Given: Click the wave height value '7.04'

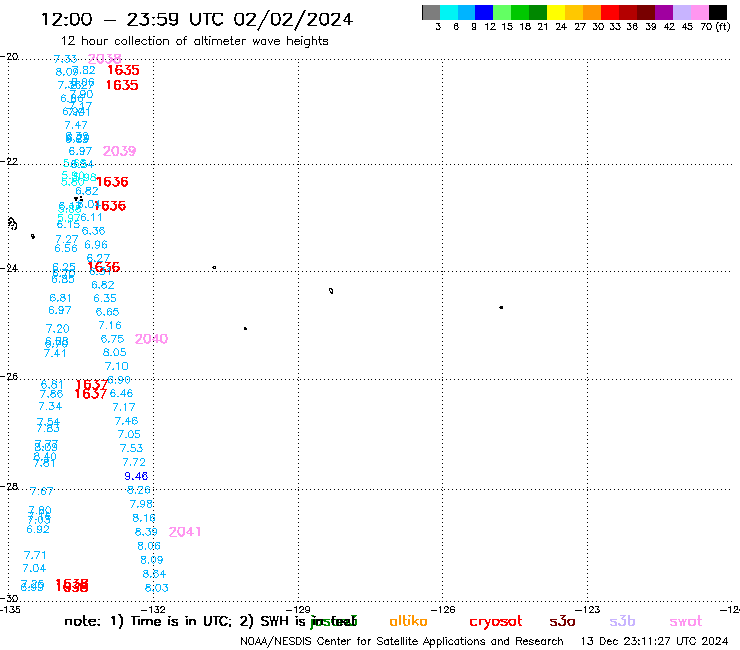Looking at the screenshot, I should click(34, 568).
